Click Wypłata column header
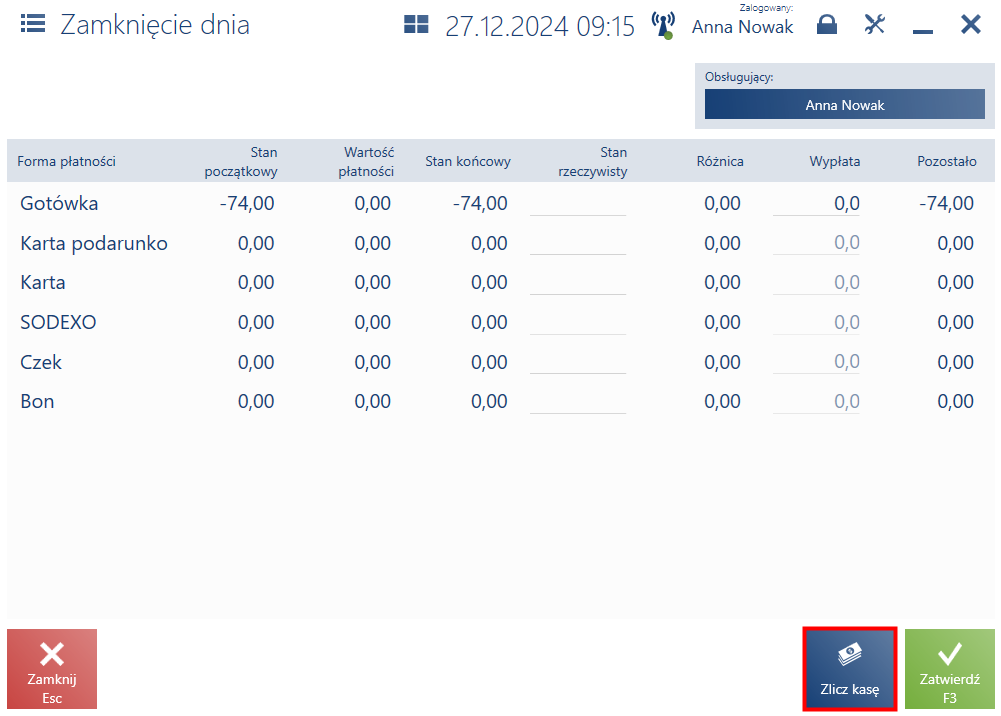The image size is (1001, 716). tap(835, 161)
